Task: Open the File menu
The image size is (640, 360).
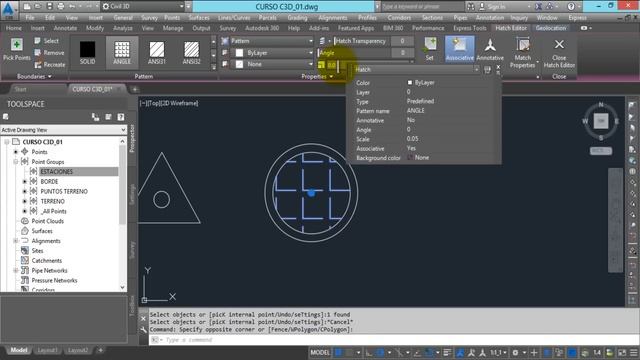Action: pyautogui.click(x=30, y=18)
